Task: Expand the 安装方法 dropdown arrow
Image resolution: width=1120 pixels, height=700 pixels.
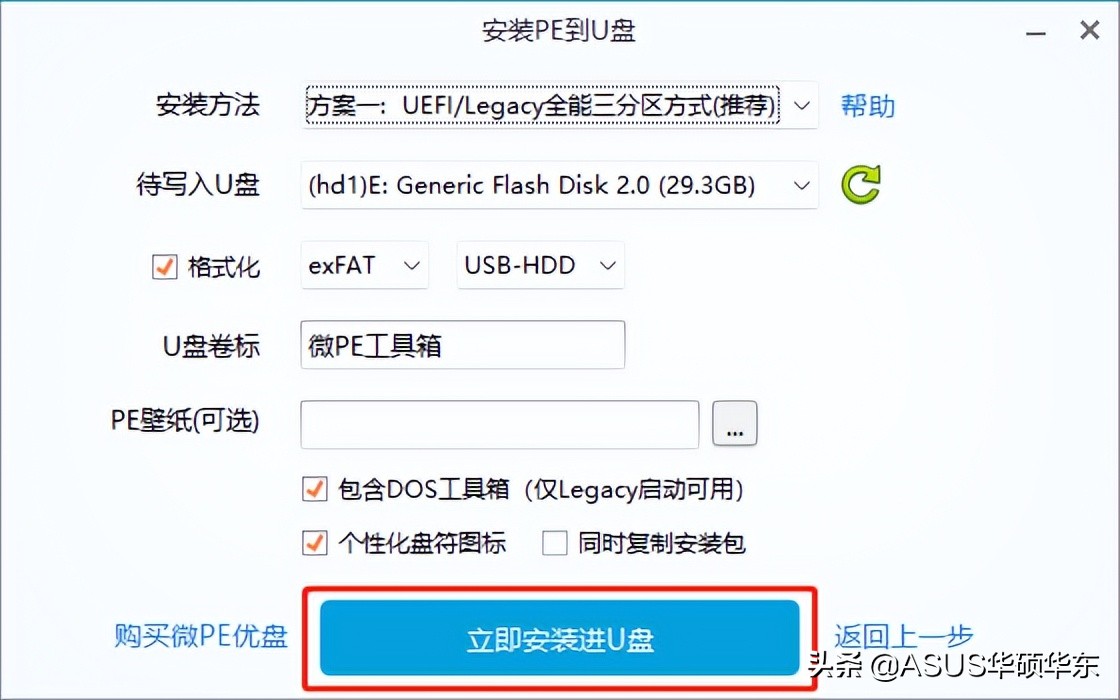Action: (801, 106)
